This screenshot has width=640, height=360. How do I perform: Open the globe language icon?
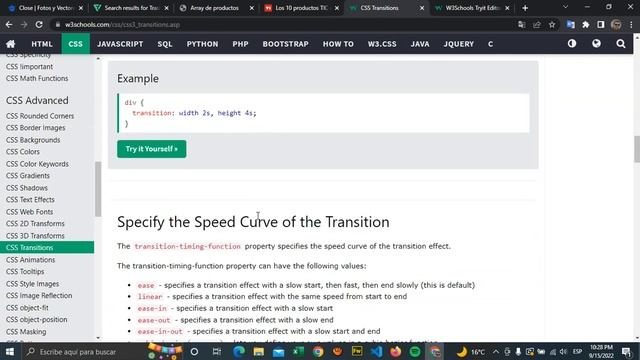[x=596, y=43]
